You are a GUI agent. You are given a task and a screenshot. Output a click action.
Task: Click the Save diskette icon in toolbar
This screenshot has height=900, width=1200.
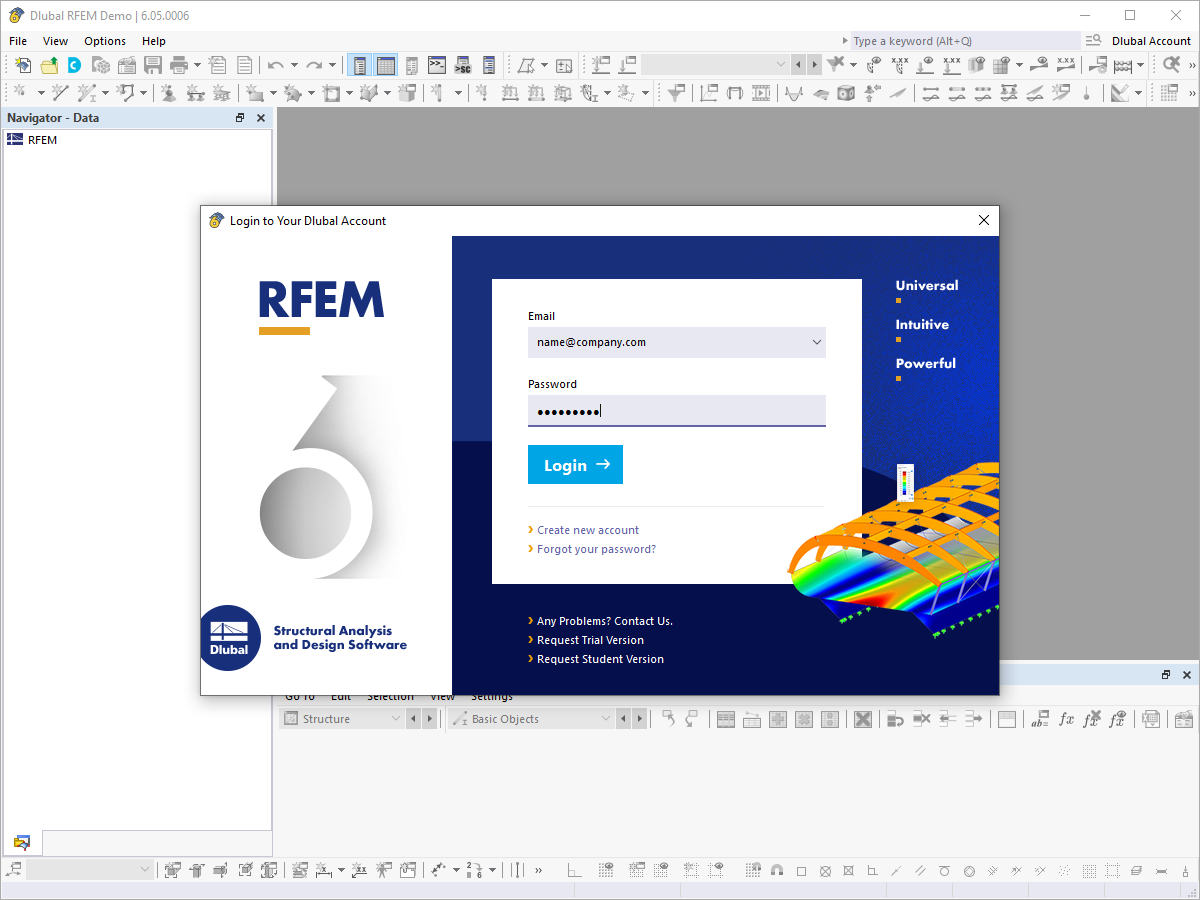tap(153, 65)
